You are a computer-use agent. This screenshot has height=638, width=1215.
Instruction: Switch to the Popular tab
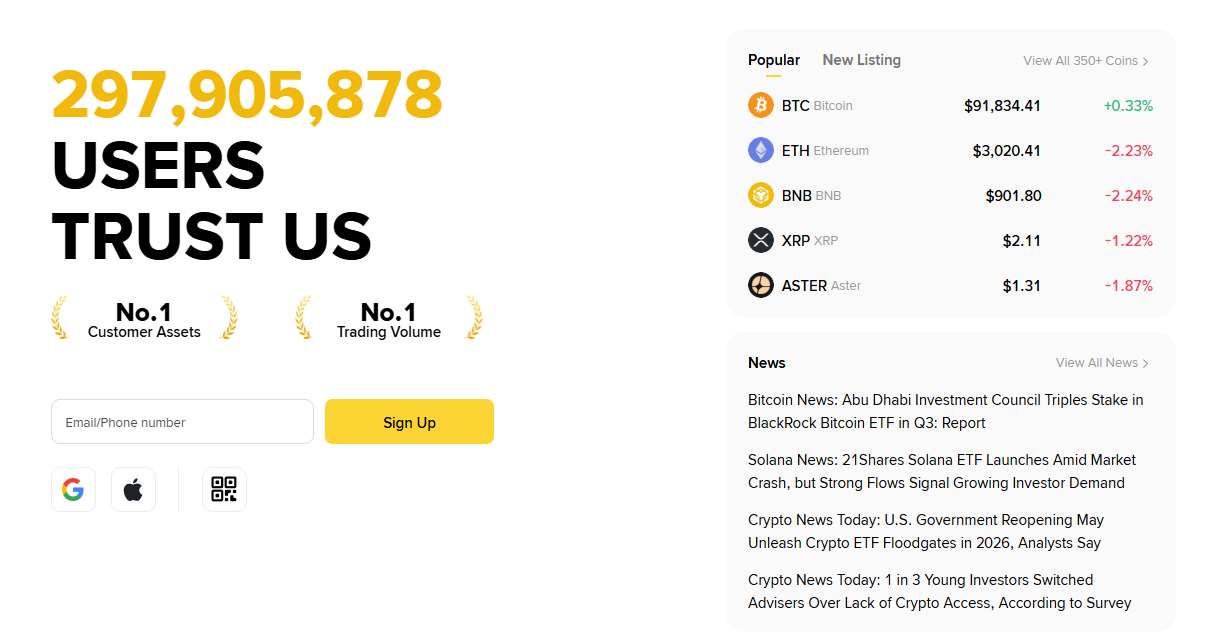[x=773, y=60]
